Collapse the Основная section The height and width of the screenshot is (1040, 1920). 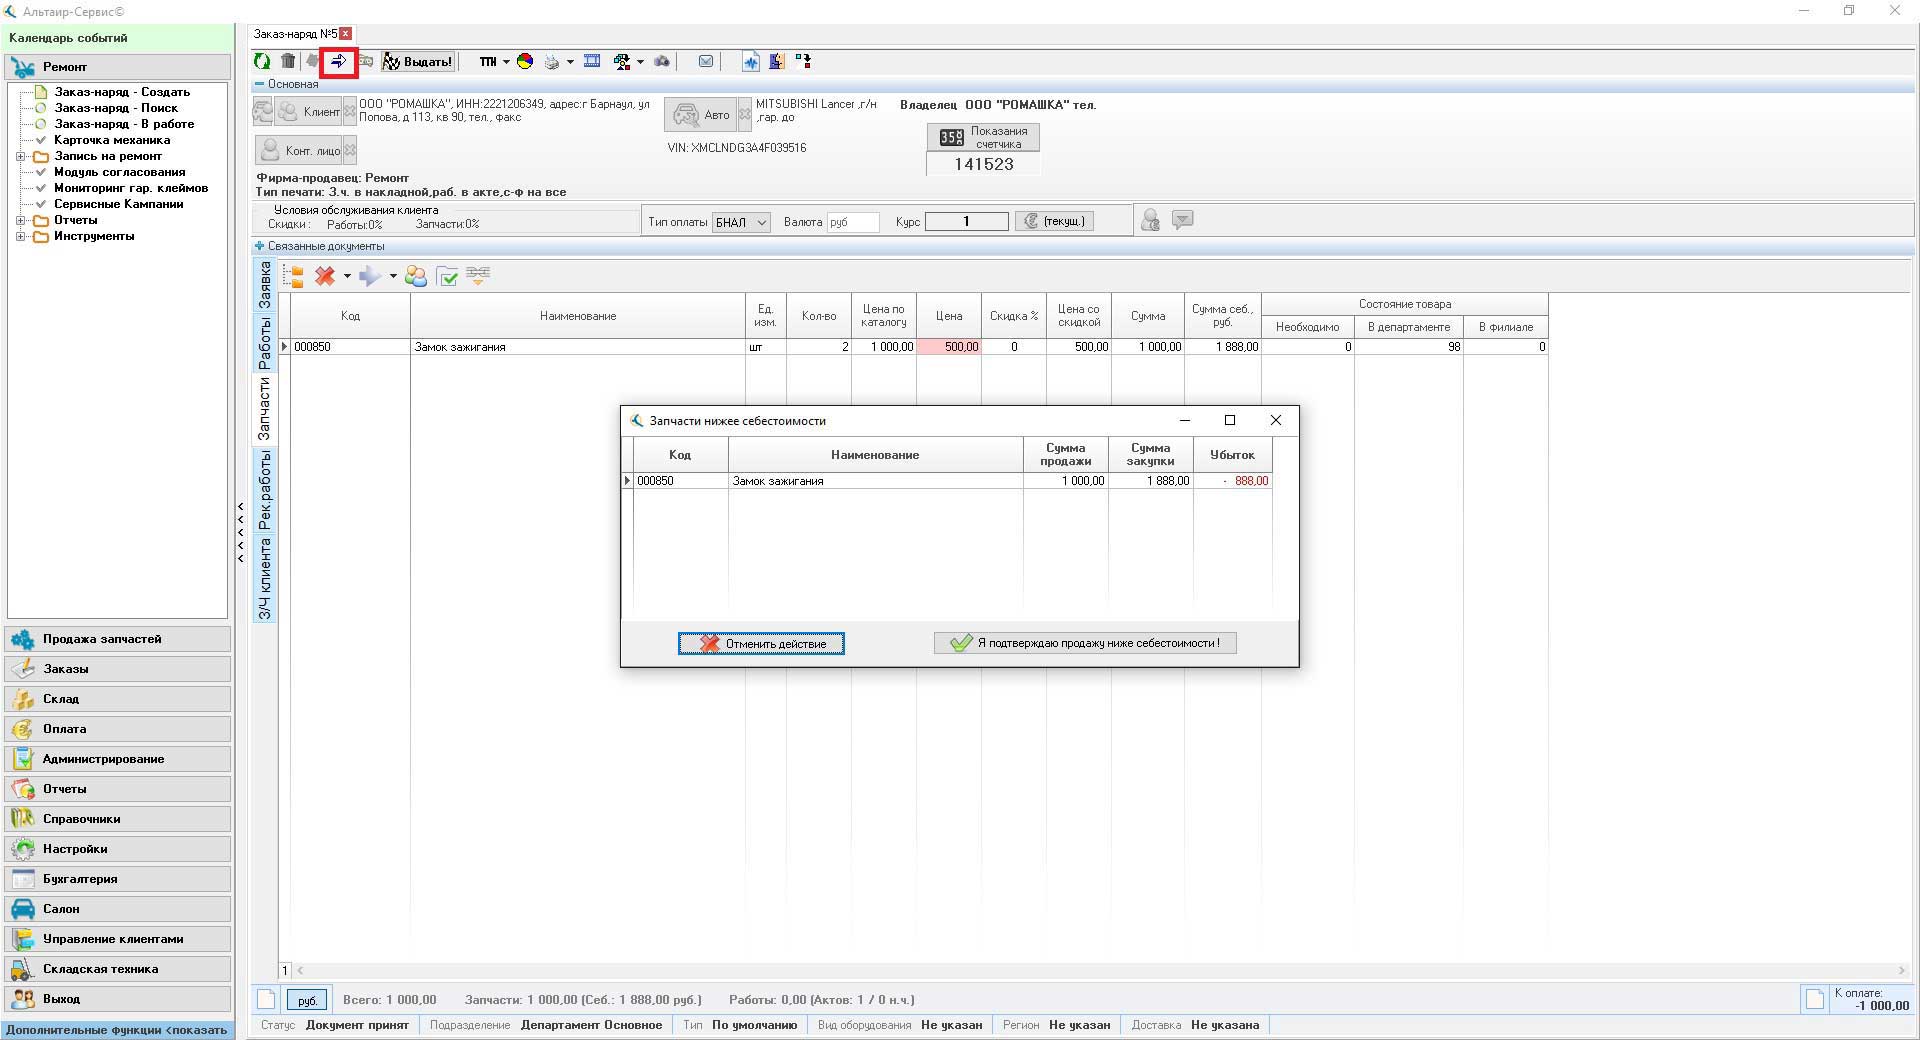point(260,85)
